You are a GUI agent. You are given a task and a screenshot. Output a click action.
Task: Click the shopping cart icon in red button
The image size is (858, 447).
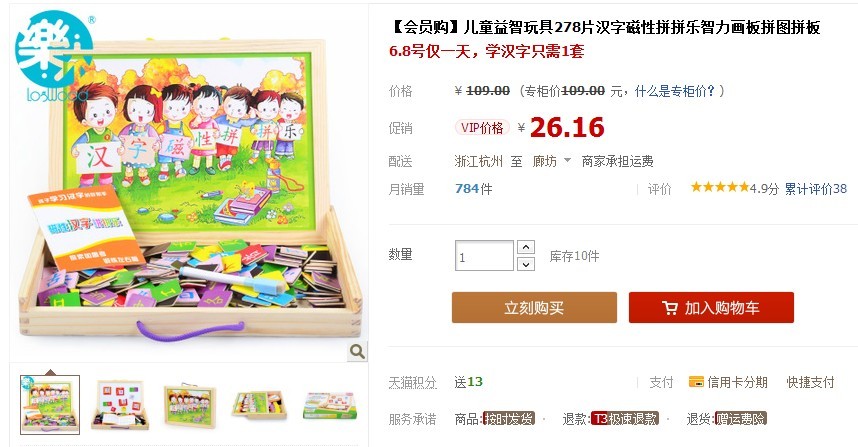pyautogui.click(x=669, y=308)
